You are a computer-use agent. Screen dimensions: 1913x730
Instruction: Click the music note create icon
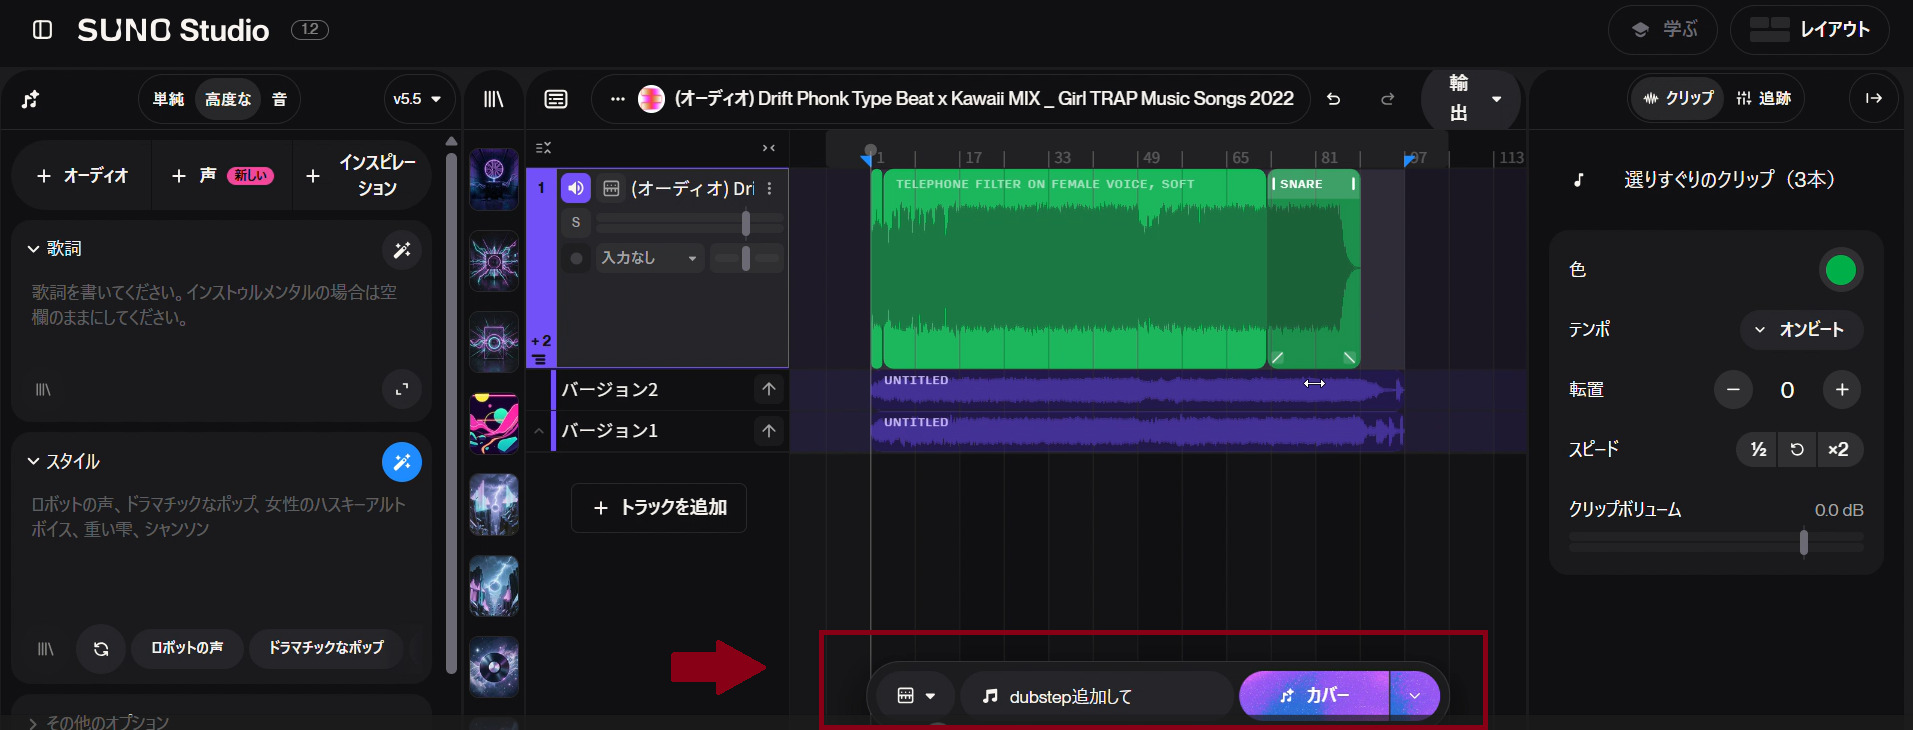click(x=31, y=99)
